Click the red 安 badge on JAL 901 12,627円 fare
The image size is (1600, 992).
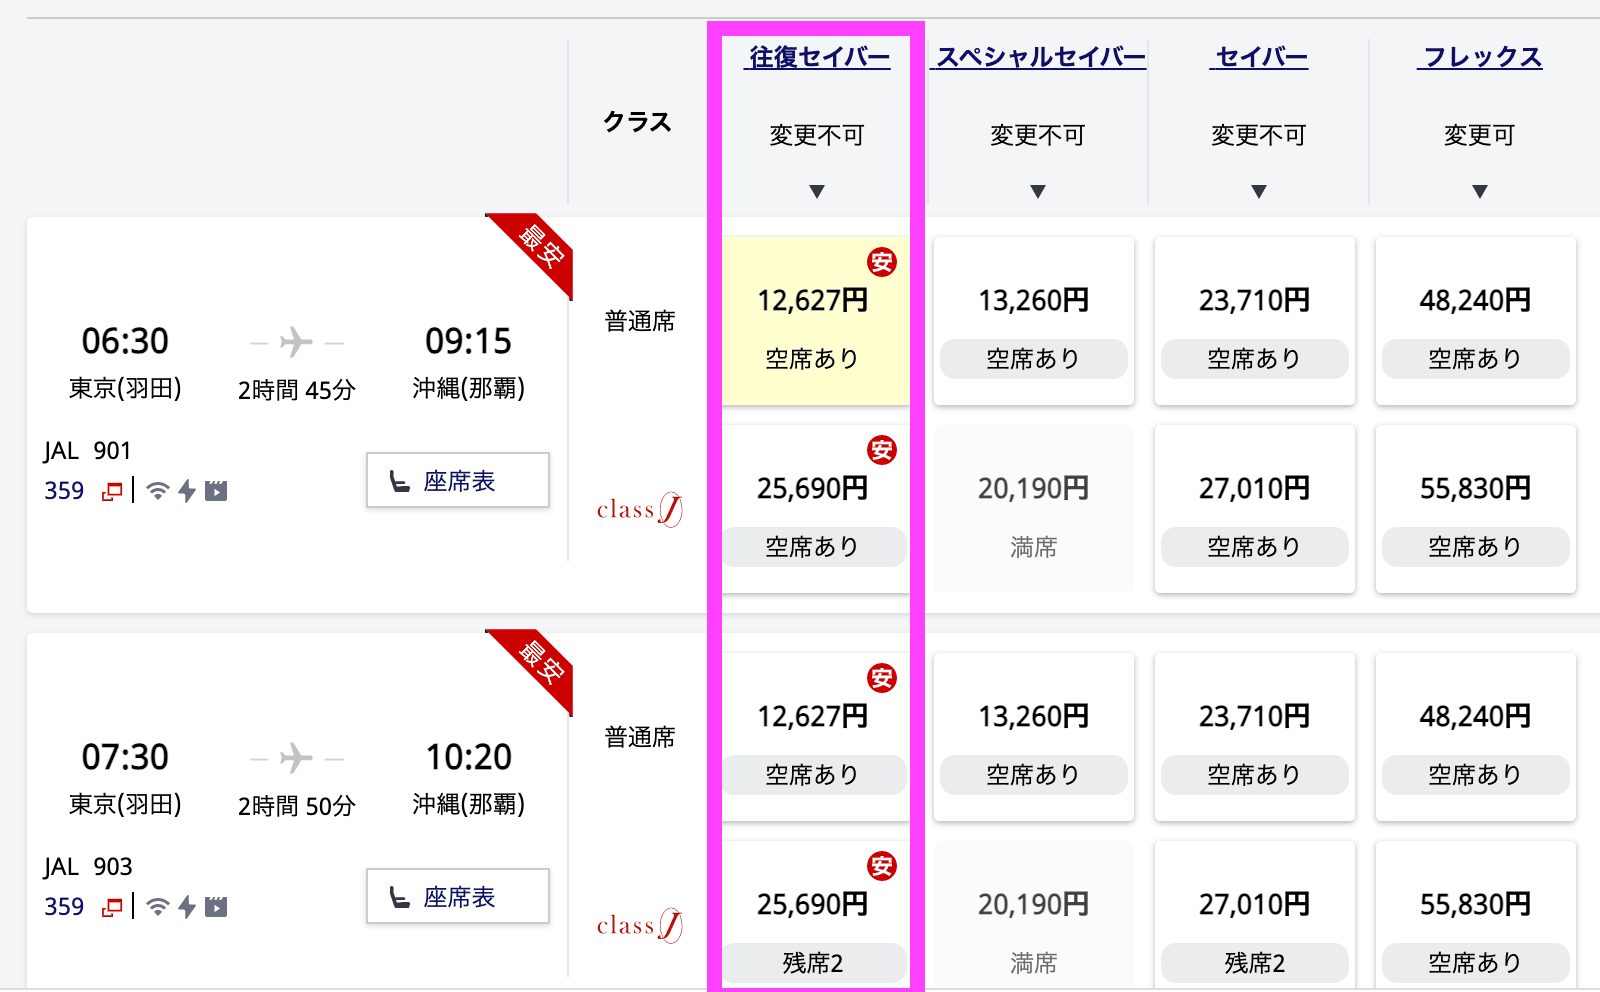tap(882, 262)
